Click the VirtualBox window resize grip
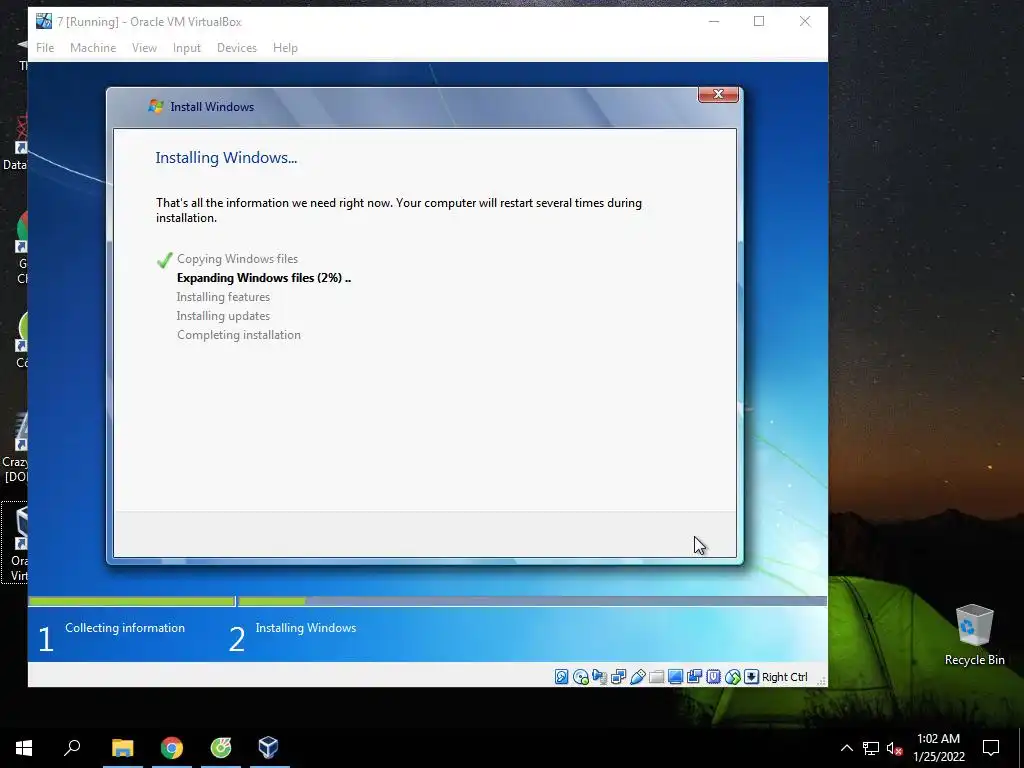Image resolution: width=1024 pixels, height=768 pixels. [822, 681]
